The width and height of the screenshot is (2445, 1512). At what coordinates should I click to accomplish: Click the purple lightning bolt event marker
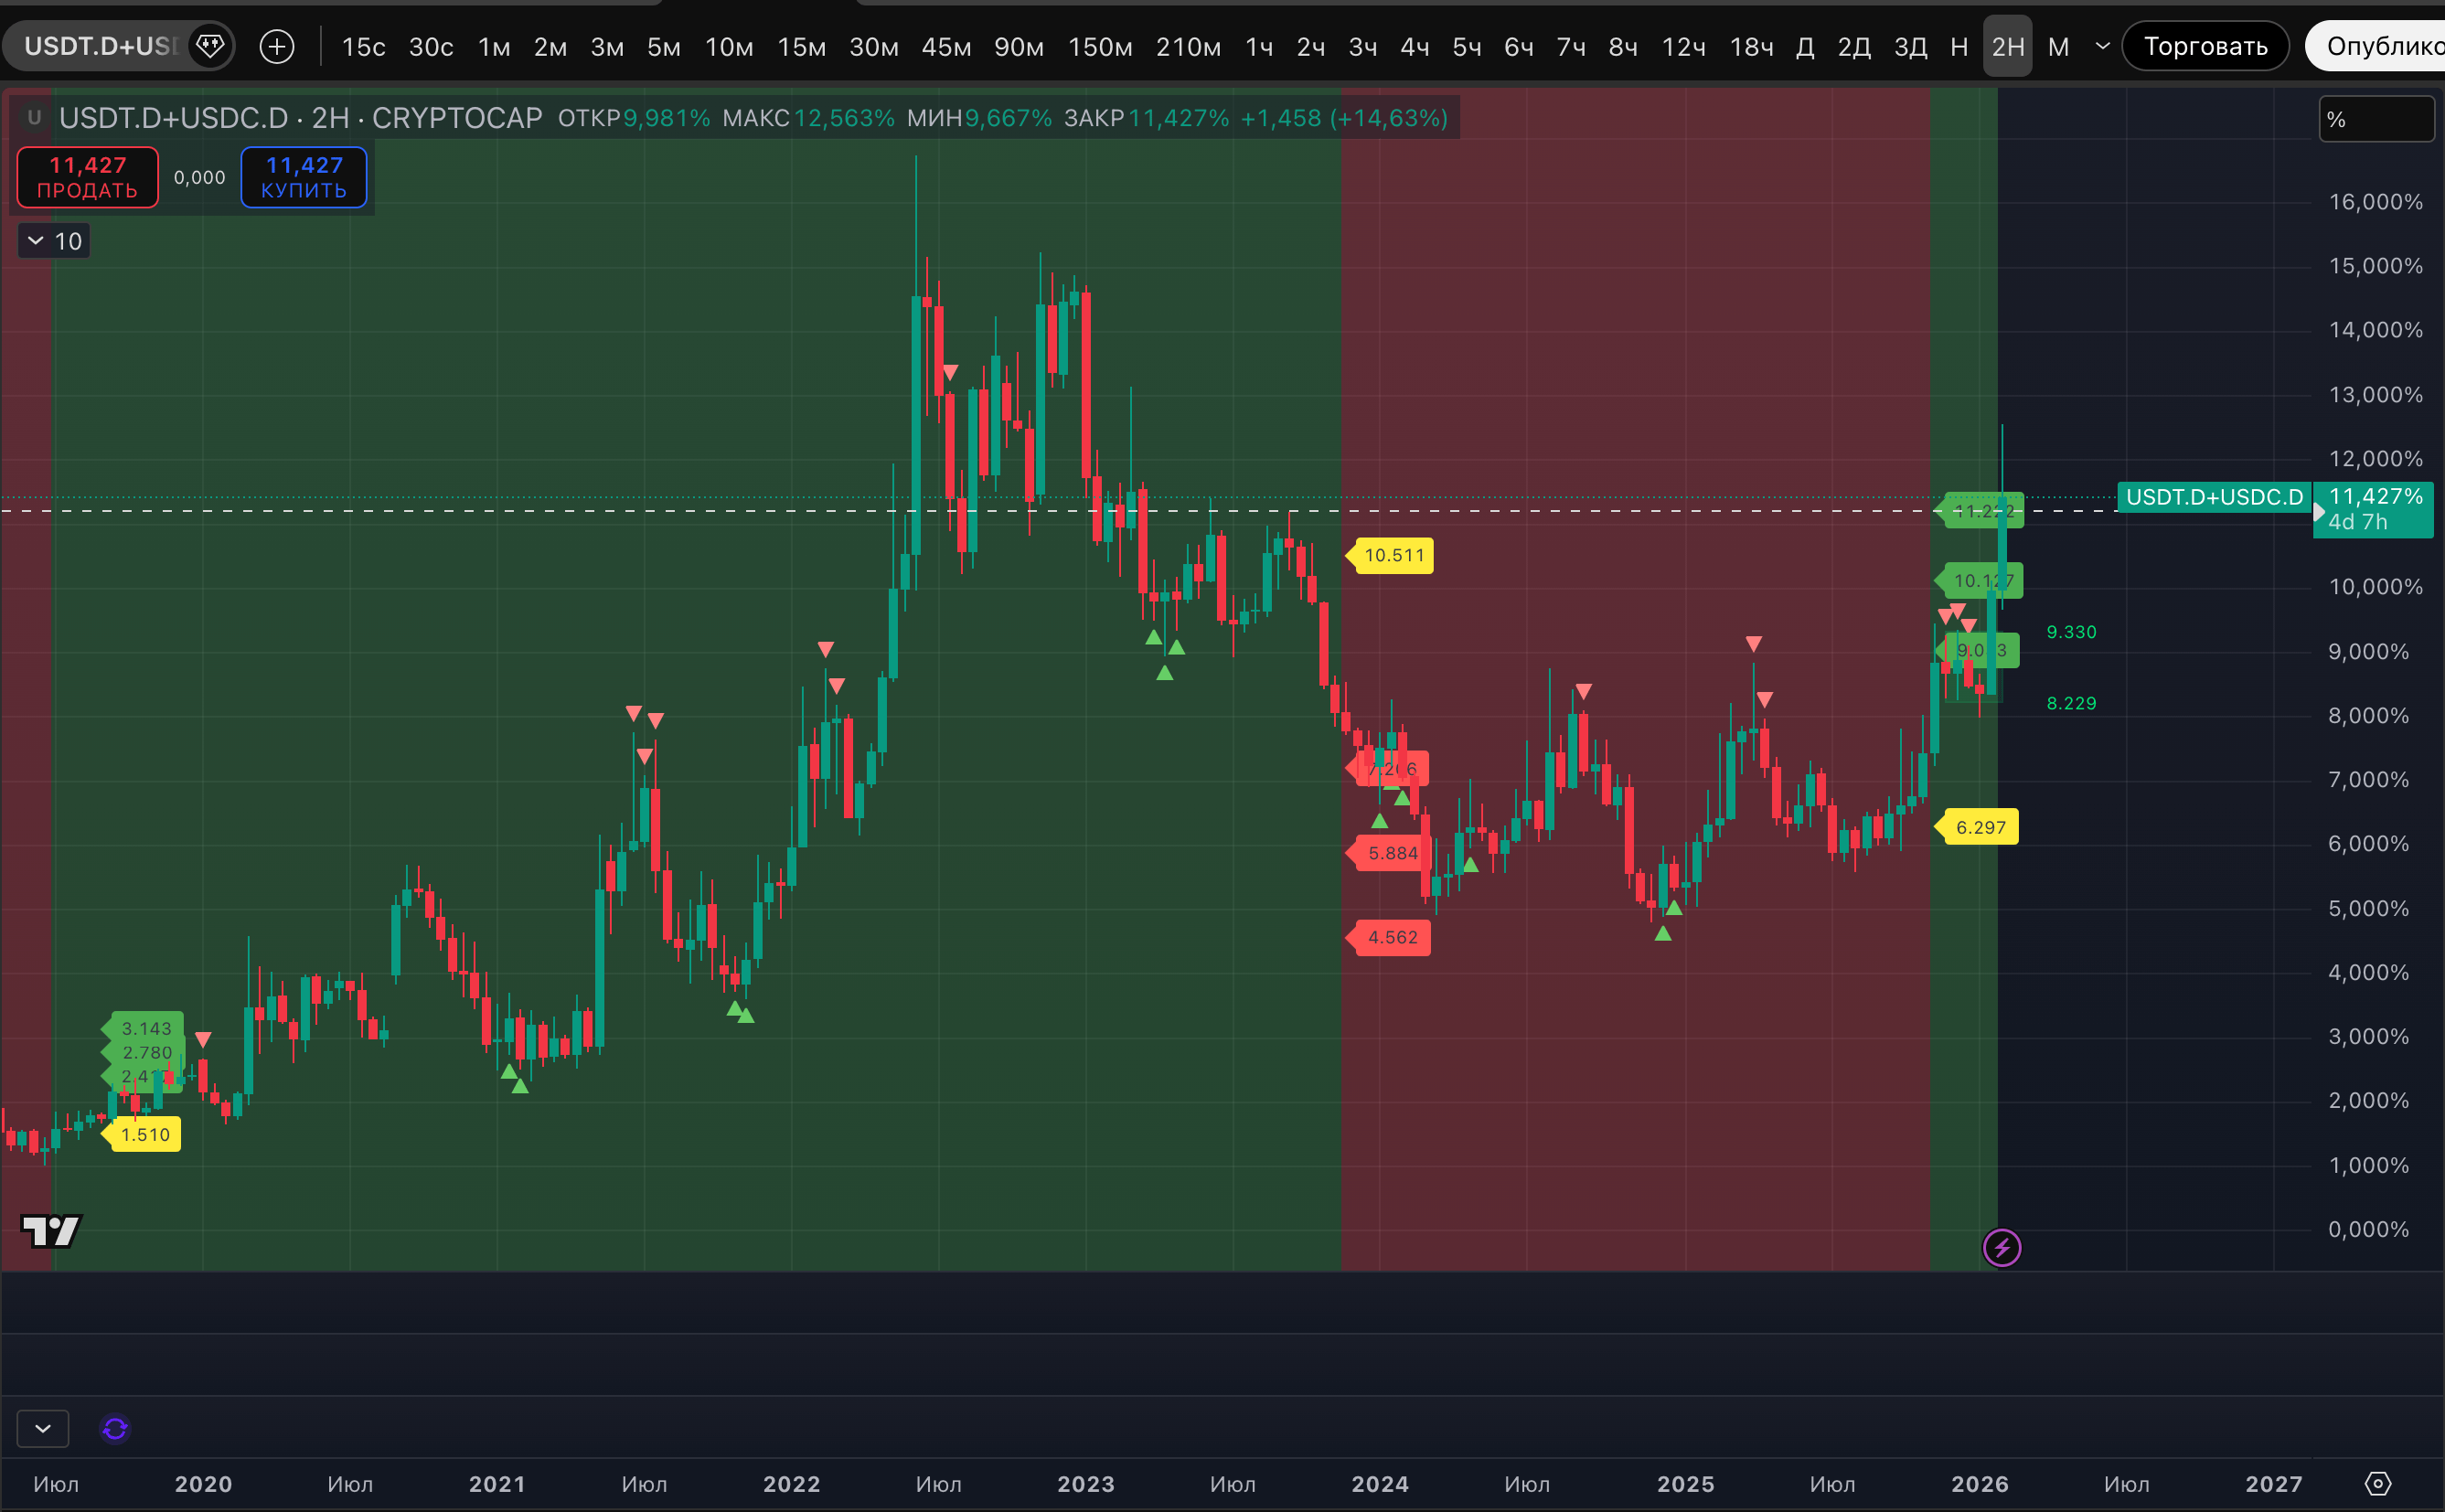point(2001,1247)
